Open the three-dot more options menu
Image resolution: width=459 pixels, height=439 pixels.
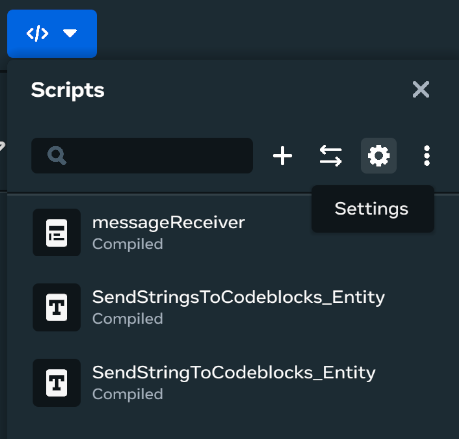click(x=427, y=156)
